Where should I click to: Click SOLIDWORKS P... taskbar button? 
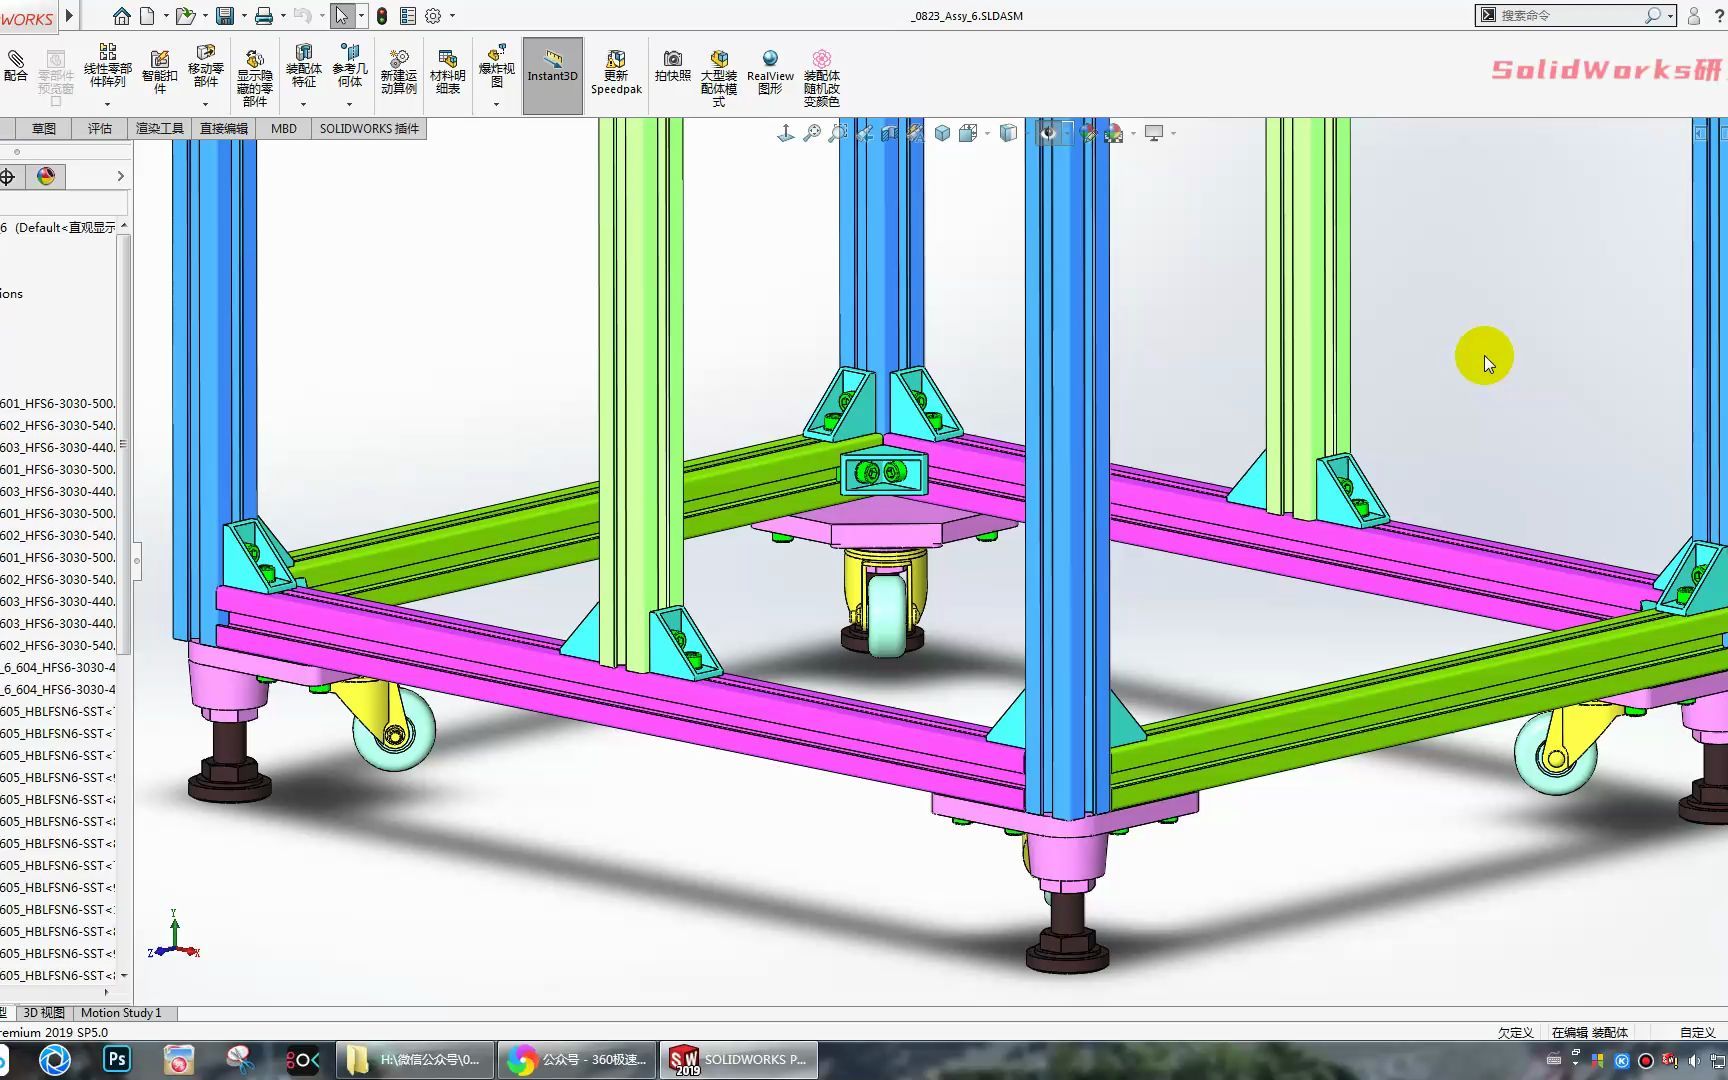point(738,1060)
